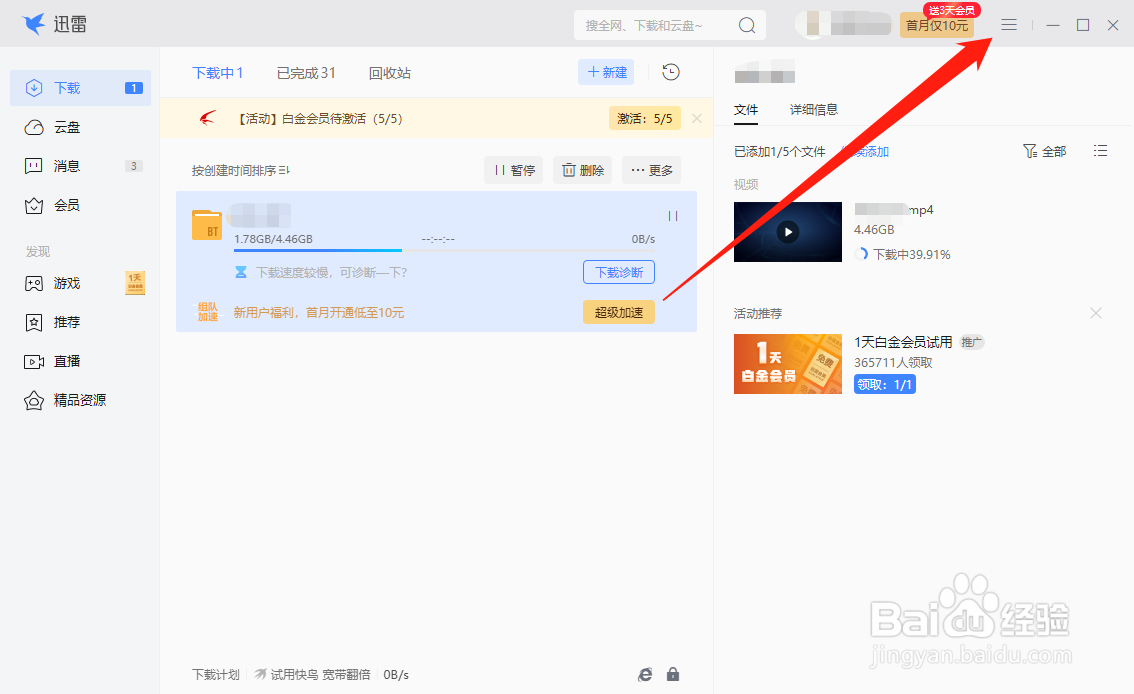Click the 0B/s speed in status bar
Viewport: 1134px width, 694px height.
click(x=396, y=674)
